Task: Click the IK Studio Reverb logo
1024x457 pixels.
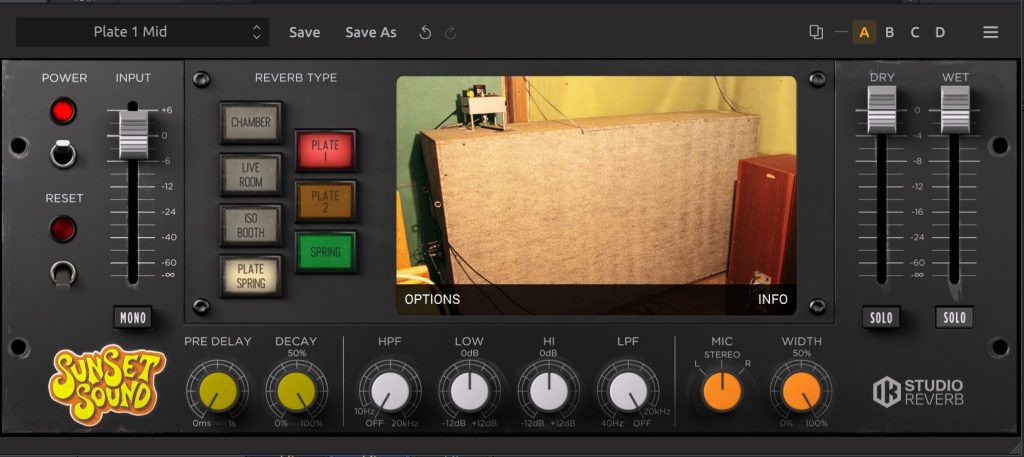Action: [x=918, y=392]
